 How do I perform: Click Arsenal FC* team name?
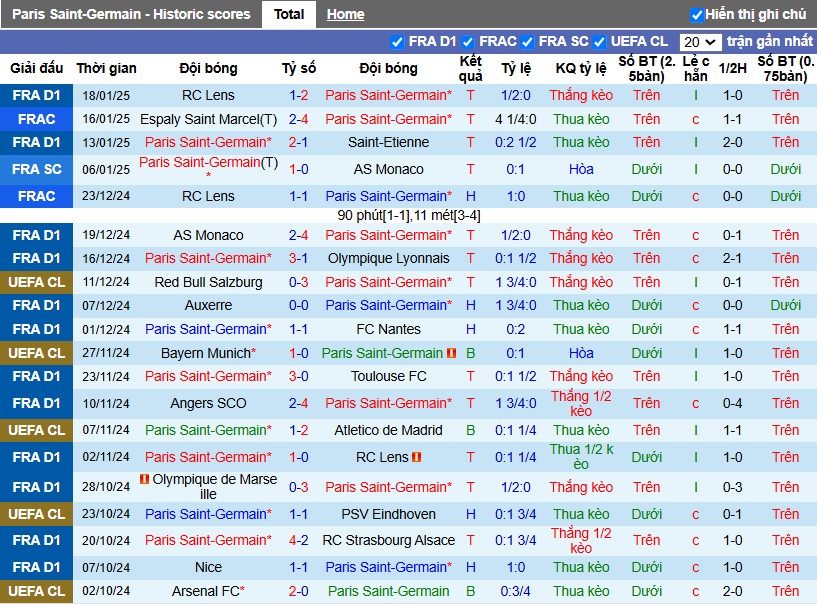tap(208, 591)
